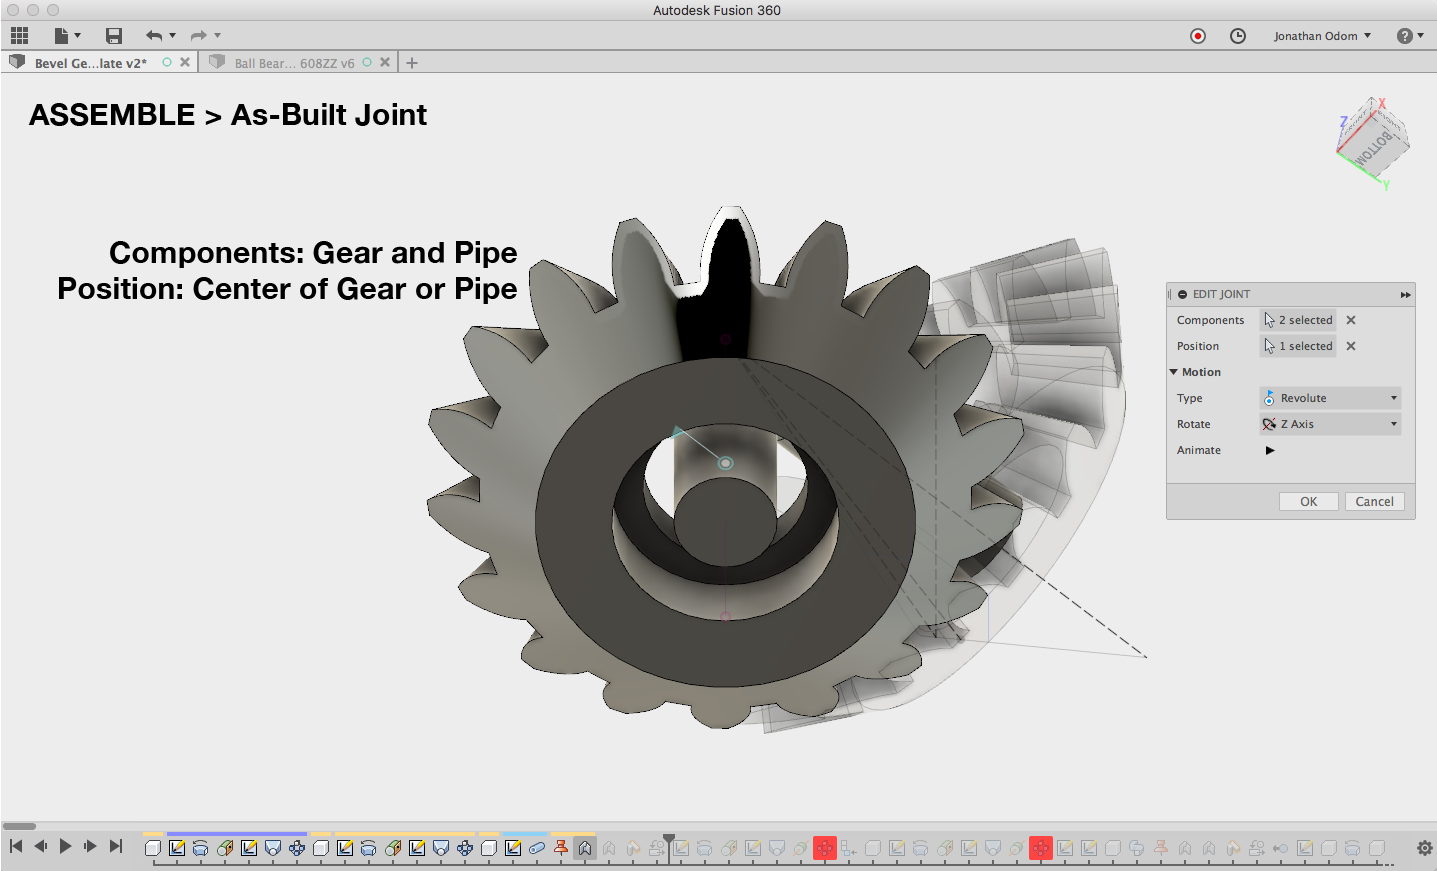Screen dimensions: 1437x871
Task: Expand the Edit Joint dialog double arrow
Action: [1405, 295]
